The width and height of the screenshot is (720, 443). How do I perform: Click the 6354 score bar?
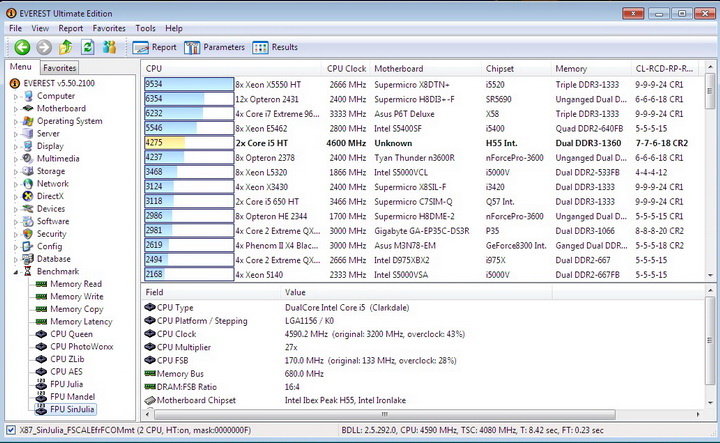pyautogui.click(x=188, y=99)
